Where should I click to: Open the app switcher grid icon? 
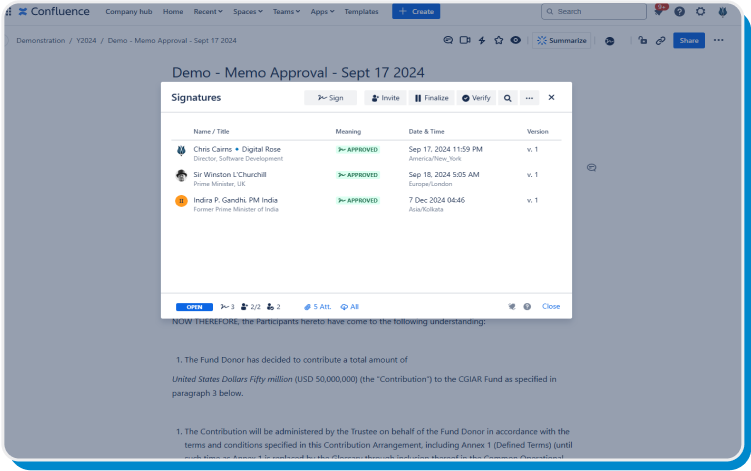[8, 11]
